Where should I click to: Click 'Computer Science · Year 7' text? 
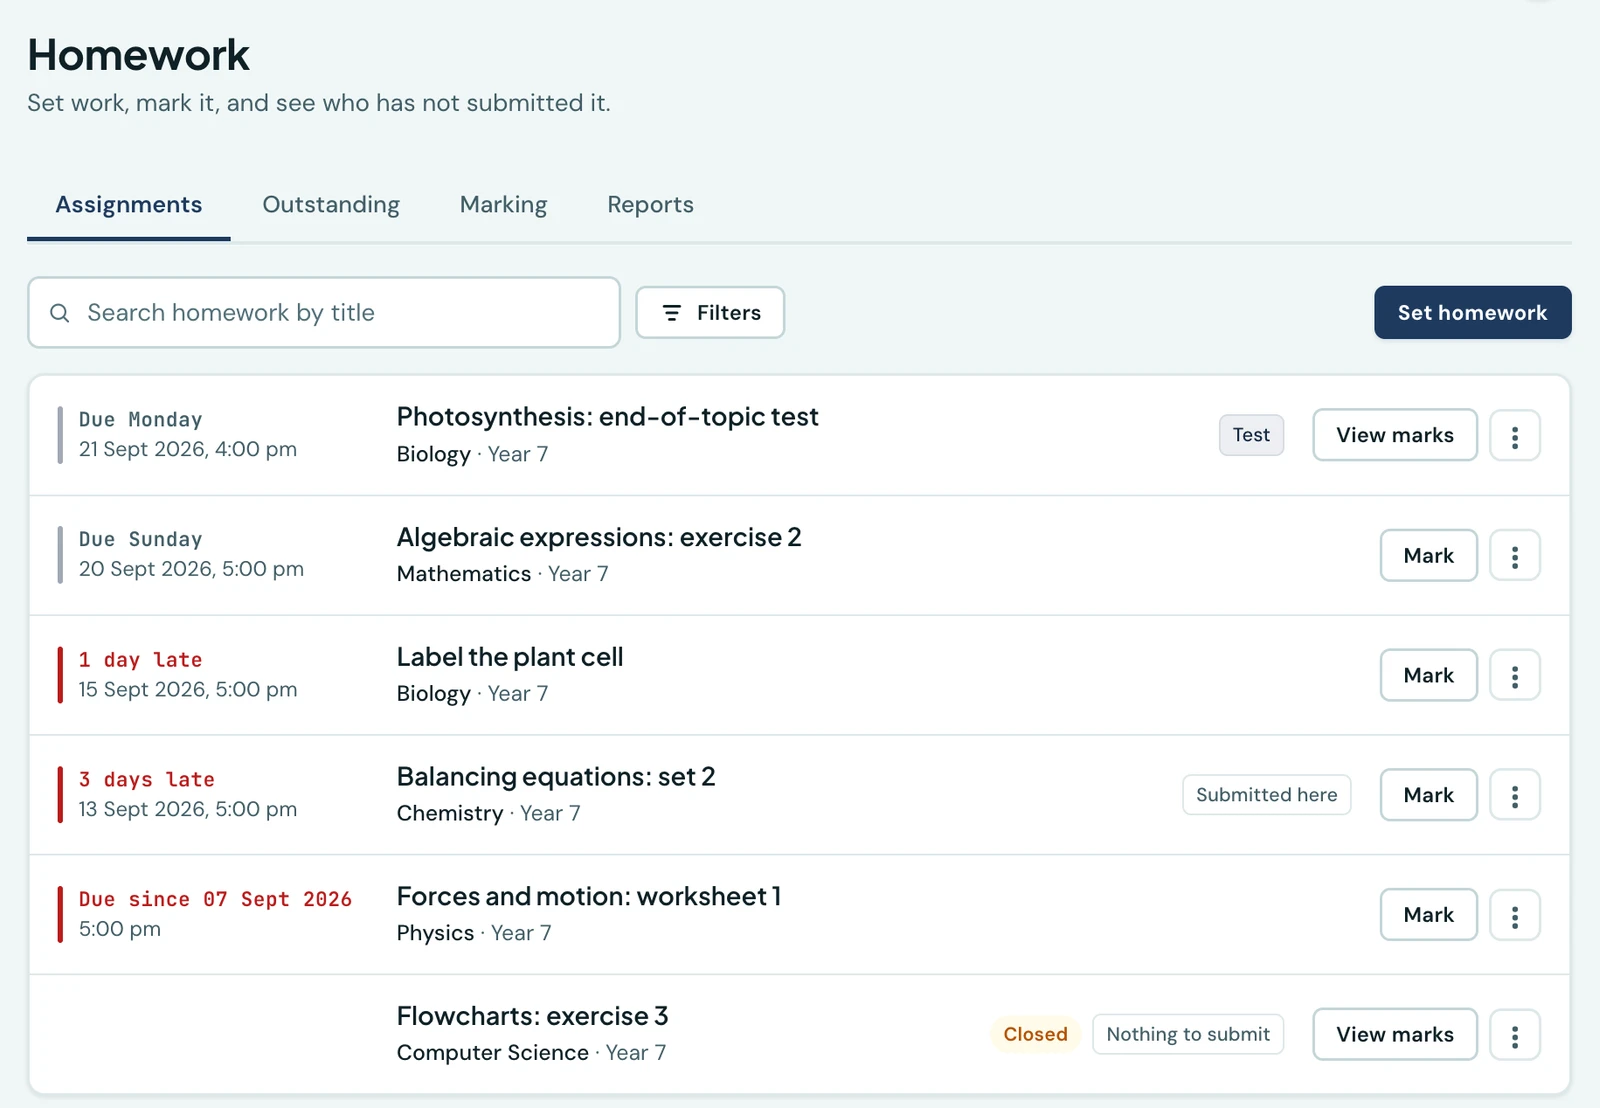[531, 1053]
